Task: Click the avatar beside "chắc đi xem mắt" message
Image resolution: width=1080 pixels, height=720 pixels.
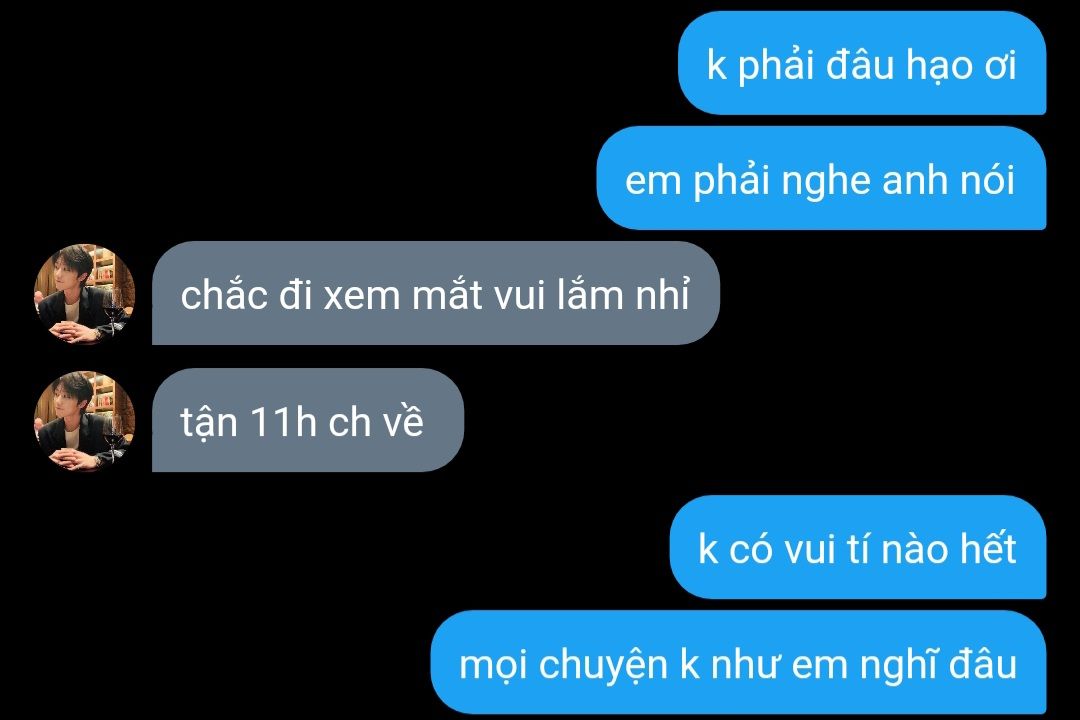Action: (84, 294)
